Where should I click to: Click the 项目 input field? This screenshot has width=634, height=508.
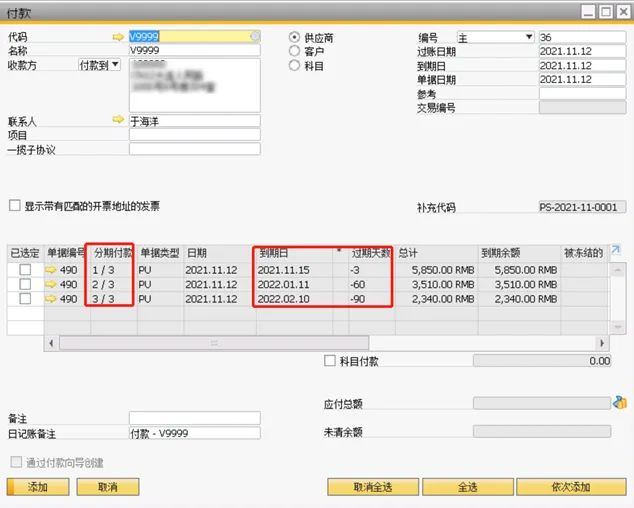point(194,134)
